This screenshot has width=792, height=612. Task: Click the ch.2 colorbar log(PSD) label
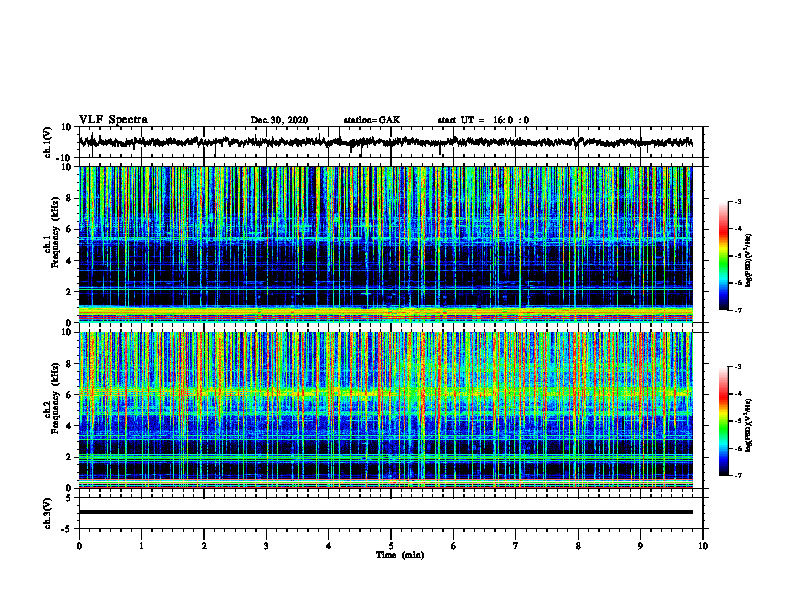click(749, 423)
